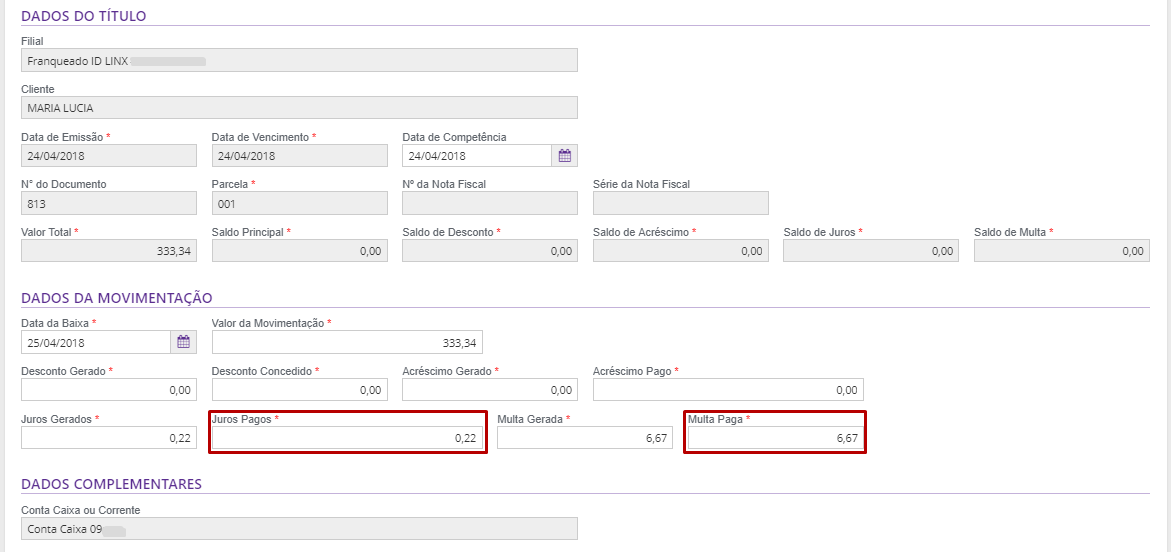The width and height of the screenshot is (1171, 552).
Task: Edit the Juros Pagos value
Action: coord(347,438)
